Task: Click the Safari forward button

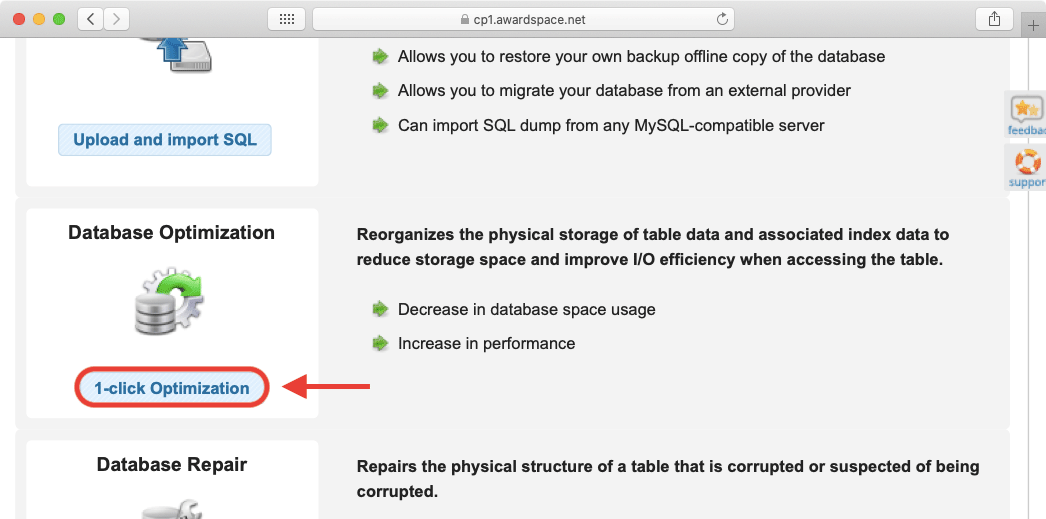Action: 116,19
